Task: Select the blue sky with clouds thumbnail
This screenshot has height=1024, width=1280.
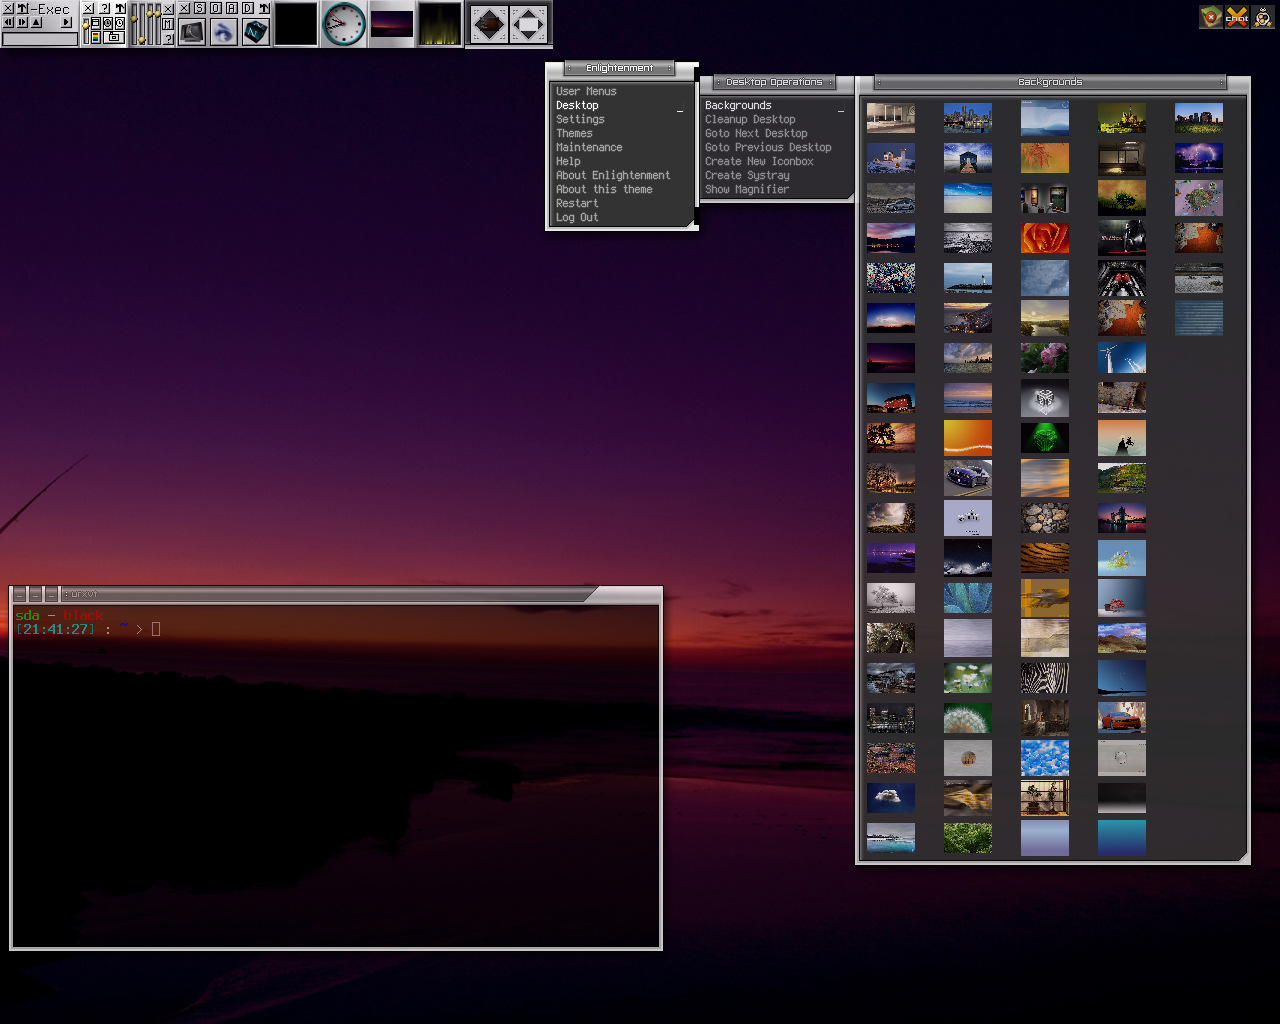Action: [x=1045, y=758]
